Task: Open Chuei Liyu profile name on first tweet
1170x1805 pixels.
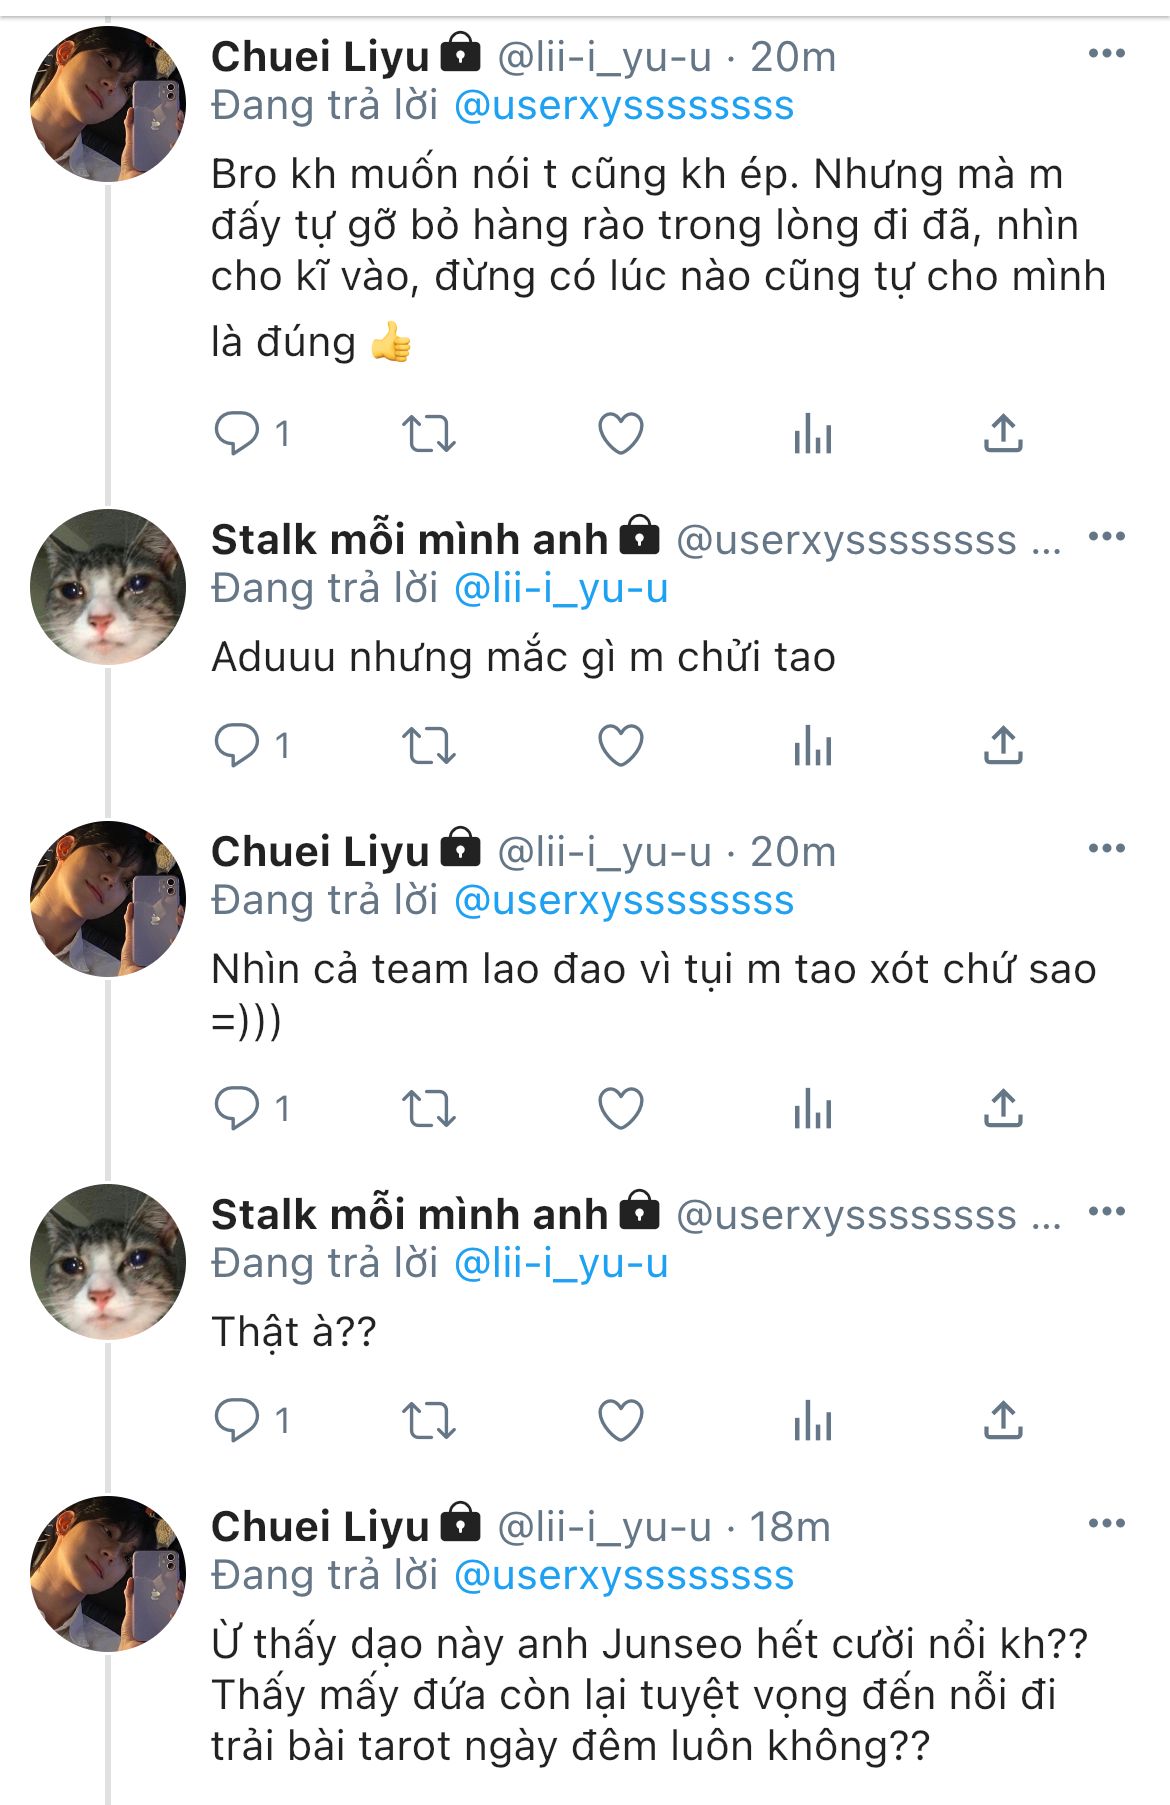Action: click(320, 57)
